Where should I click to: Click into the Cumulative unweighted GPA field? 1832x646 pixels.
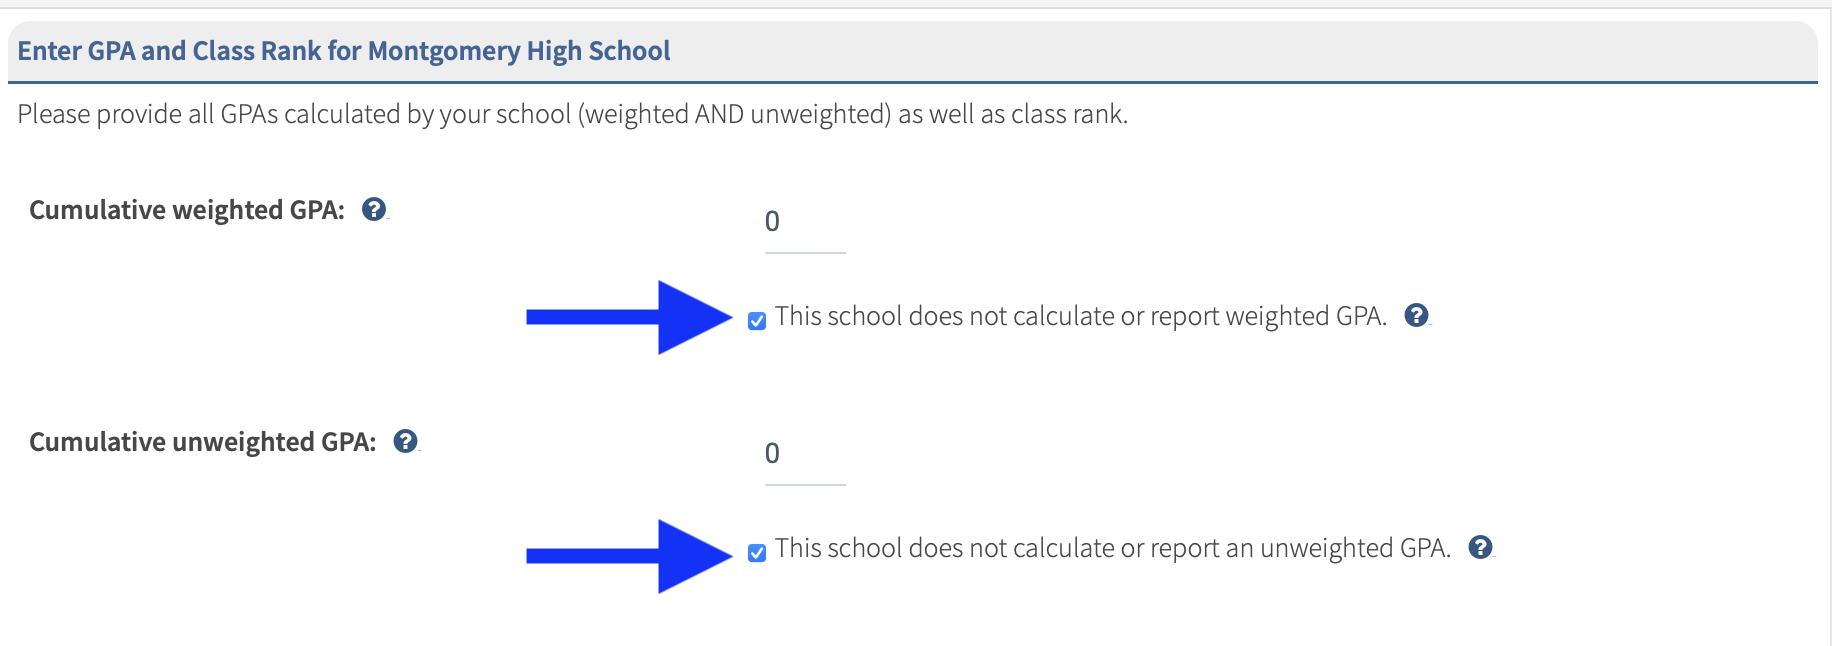(804, 454)
